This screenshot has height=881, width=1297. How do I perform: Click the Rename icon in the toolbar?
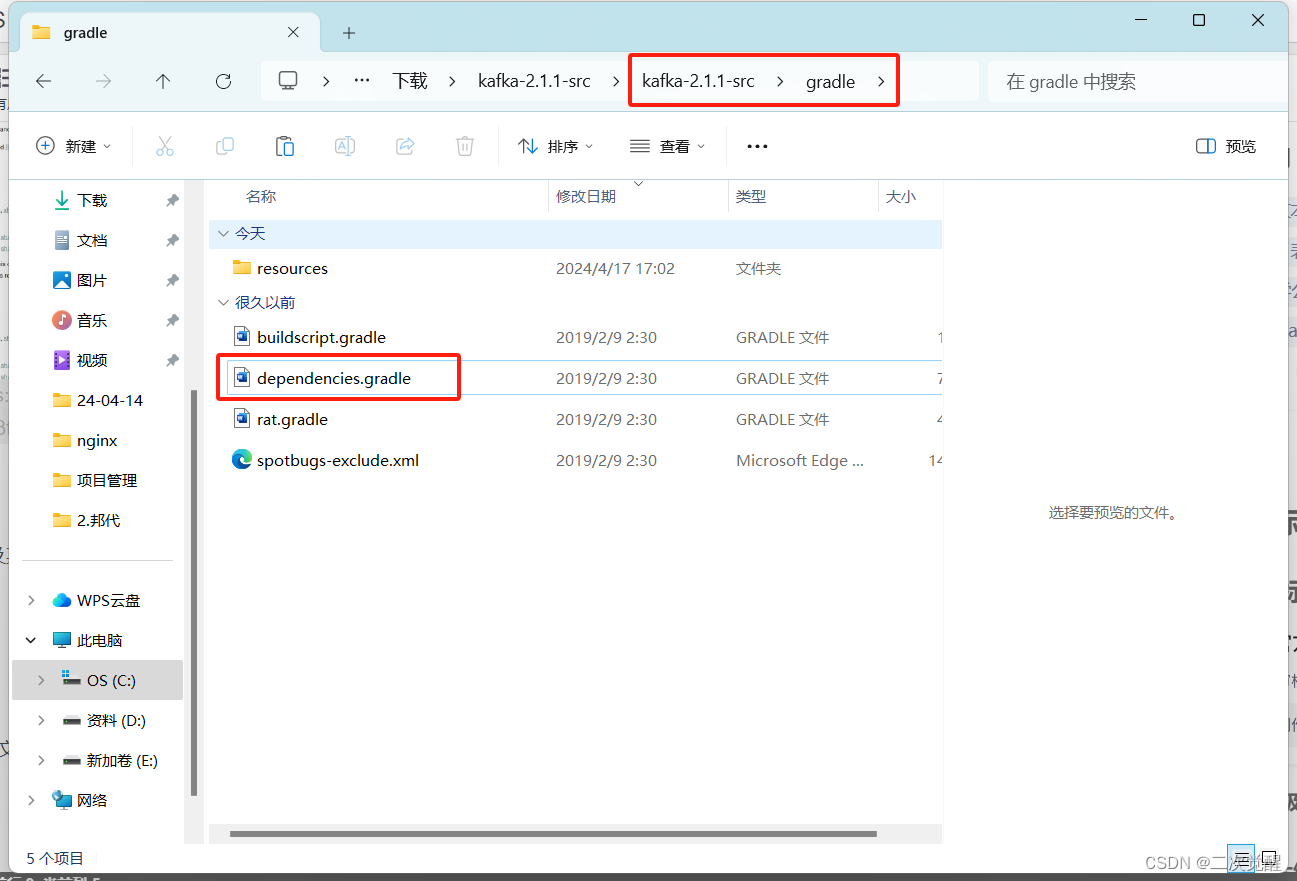coord(344,146)
